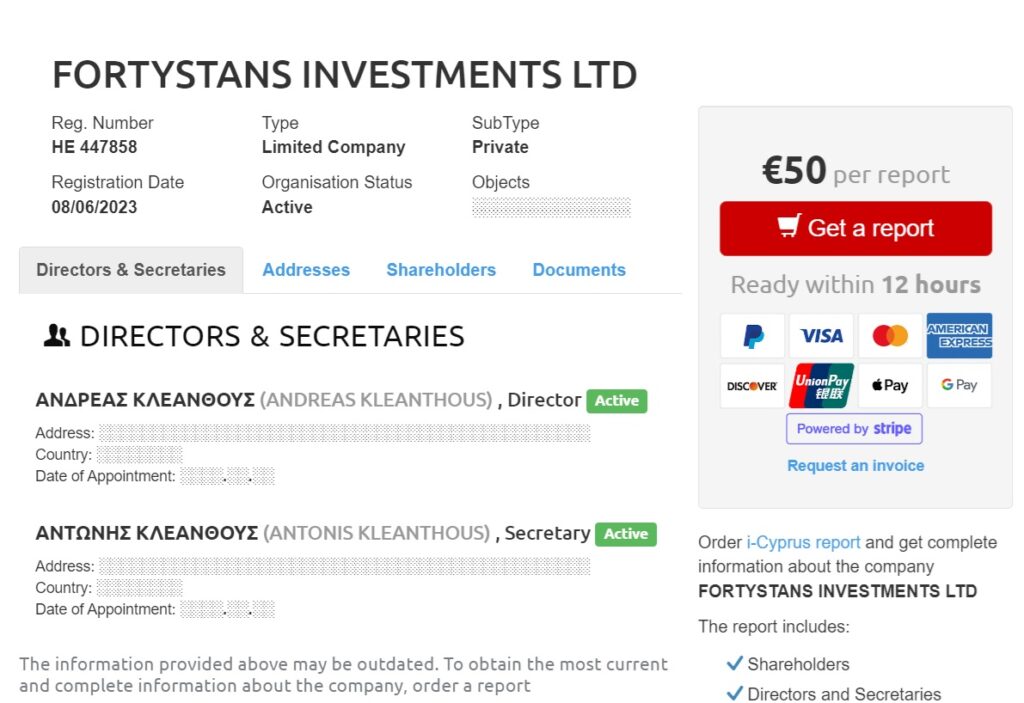
Task: Click the American Express icon
Action: [959, 336]
